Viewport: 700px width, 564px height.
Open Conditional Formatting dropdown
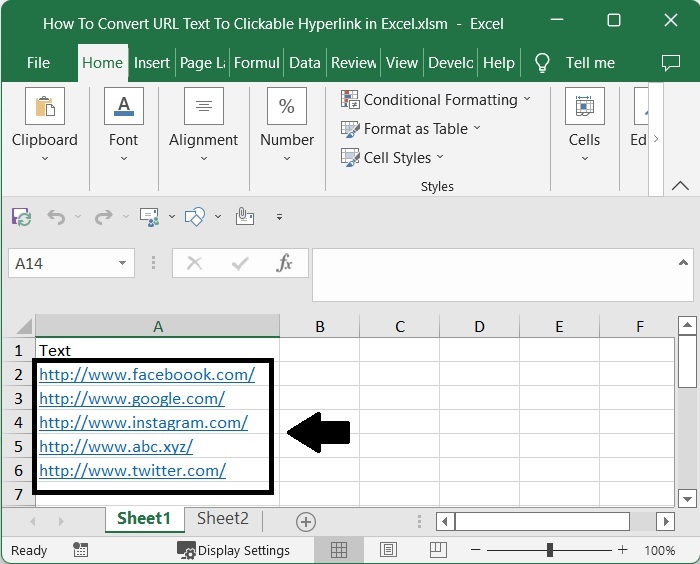coord(436,99)
